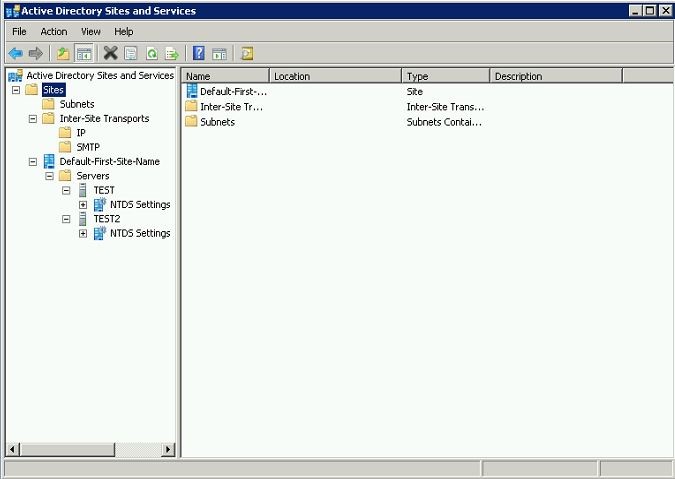This screenshot has height=479, width=675.
Task: Sort by the Description column header
Action: 556,76
